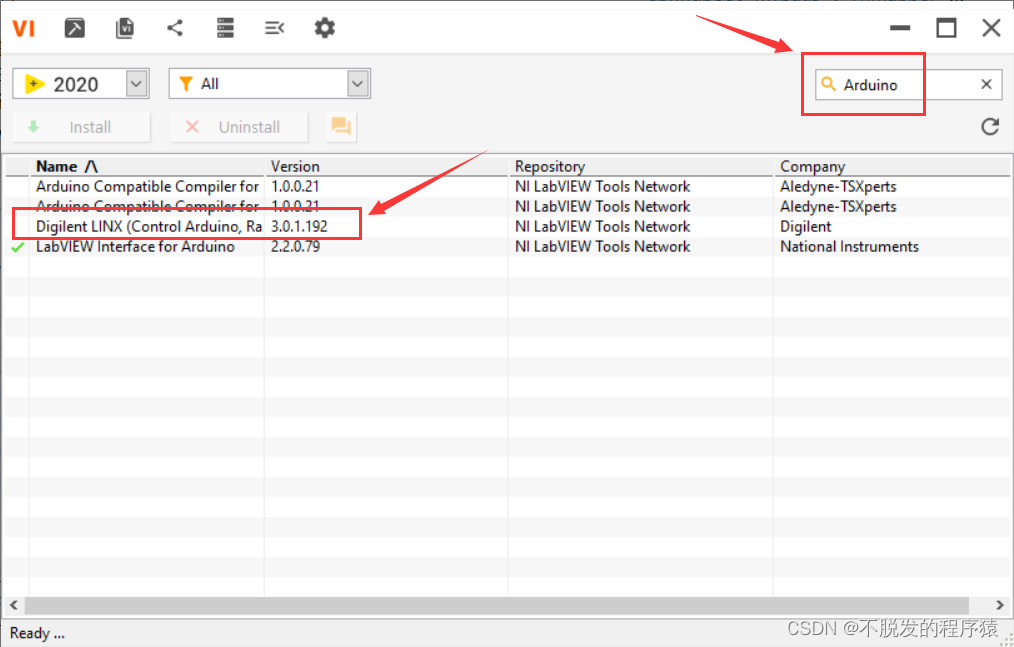
Task: Click the green checkmark beside LabVIEW Interface for Arduino
Action: tap(15, 246)
